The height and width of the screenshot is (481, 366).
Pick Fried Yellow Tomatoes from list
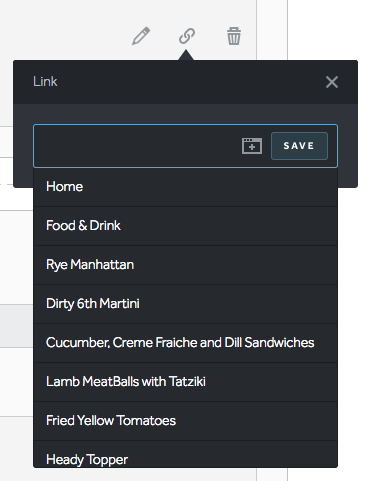click(x=185, y=421)
